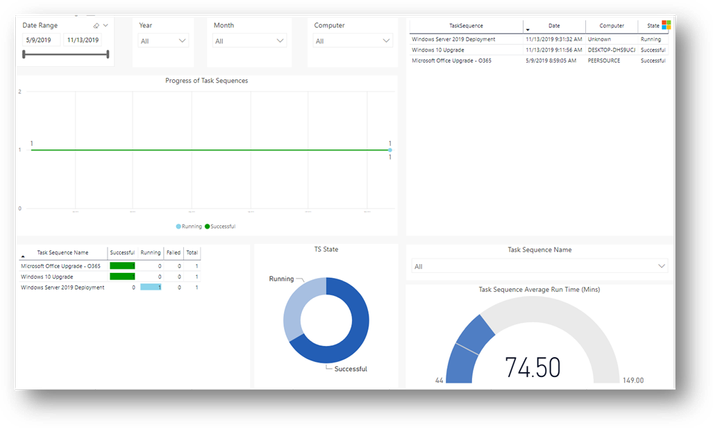Sort by the Date column header
The image size is (713, 428).
tap(554, 26)
